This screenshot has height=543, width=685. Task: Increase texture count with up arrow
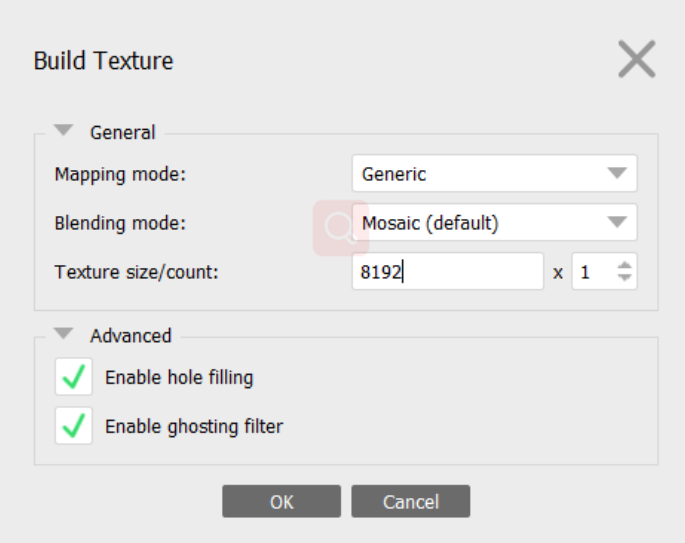(625, 264)
